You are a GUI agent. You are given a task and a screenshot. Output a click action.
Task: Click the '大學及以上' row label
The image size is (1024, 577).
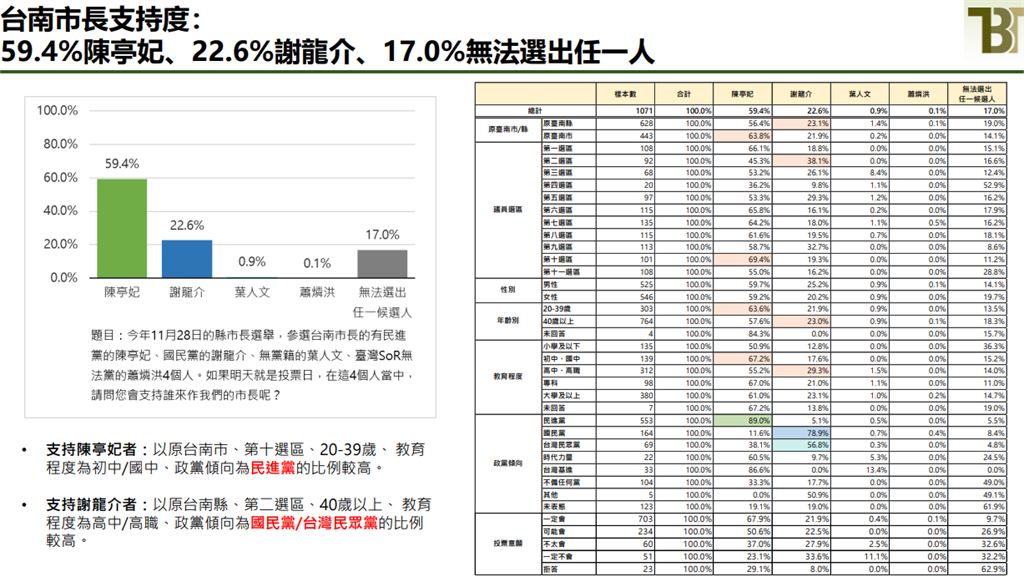561,396
